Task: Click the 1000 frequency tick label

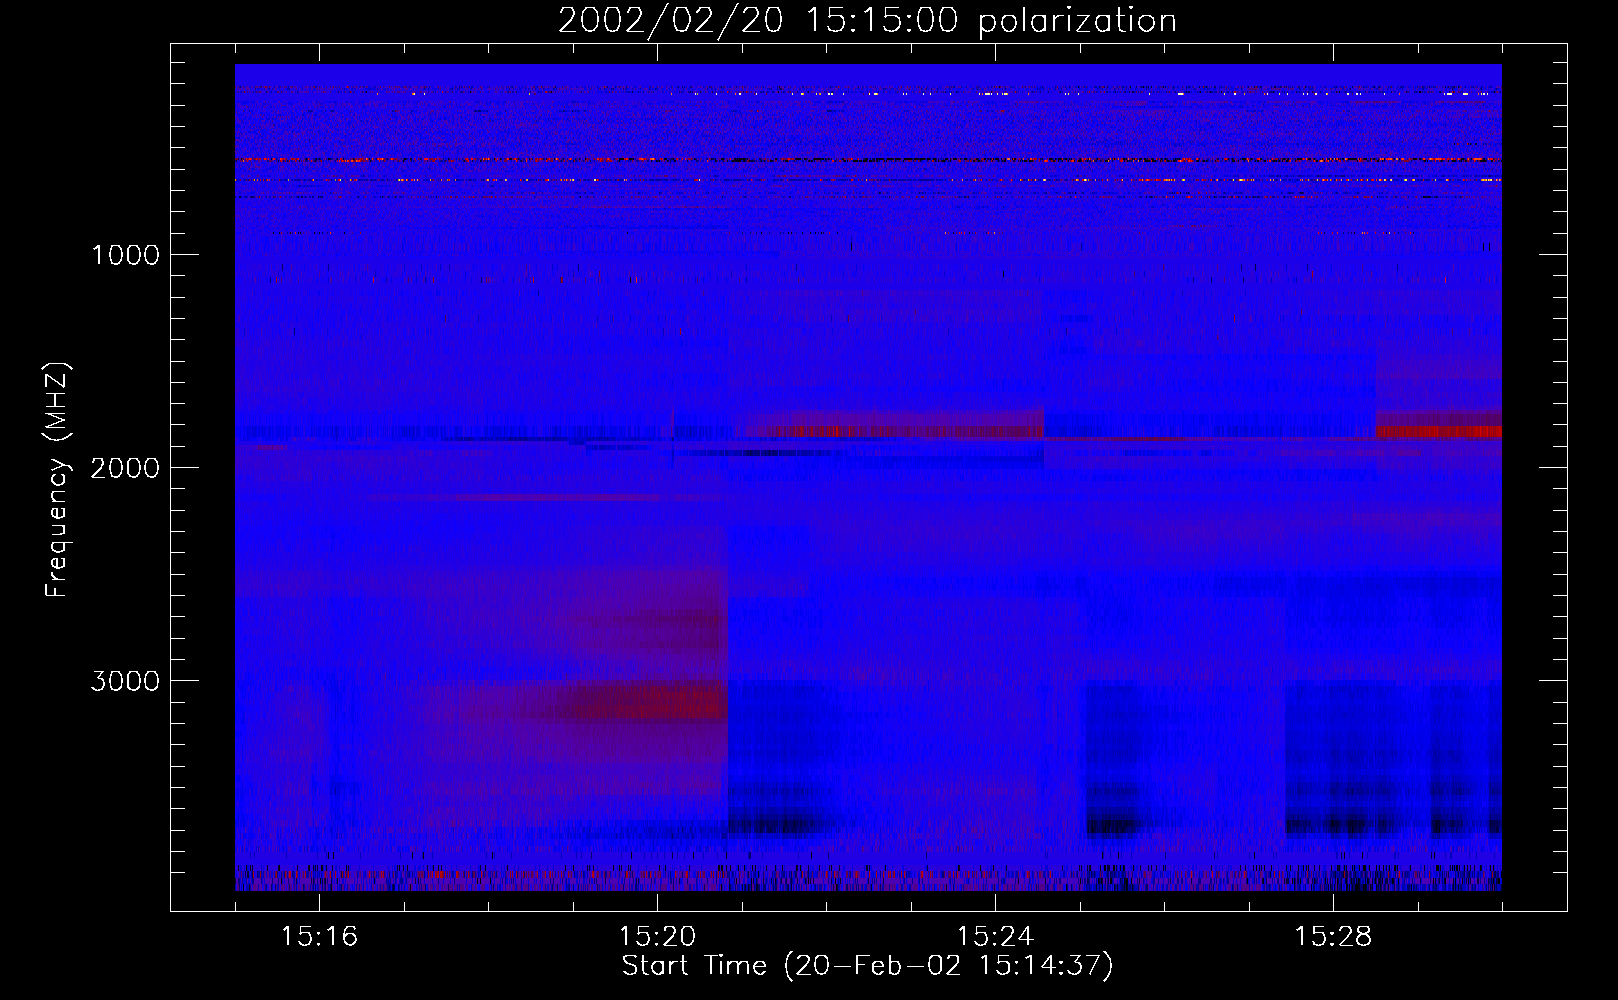Action: (125, 255)
